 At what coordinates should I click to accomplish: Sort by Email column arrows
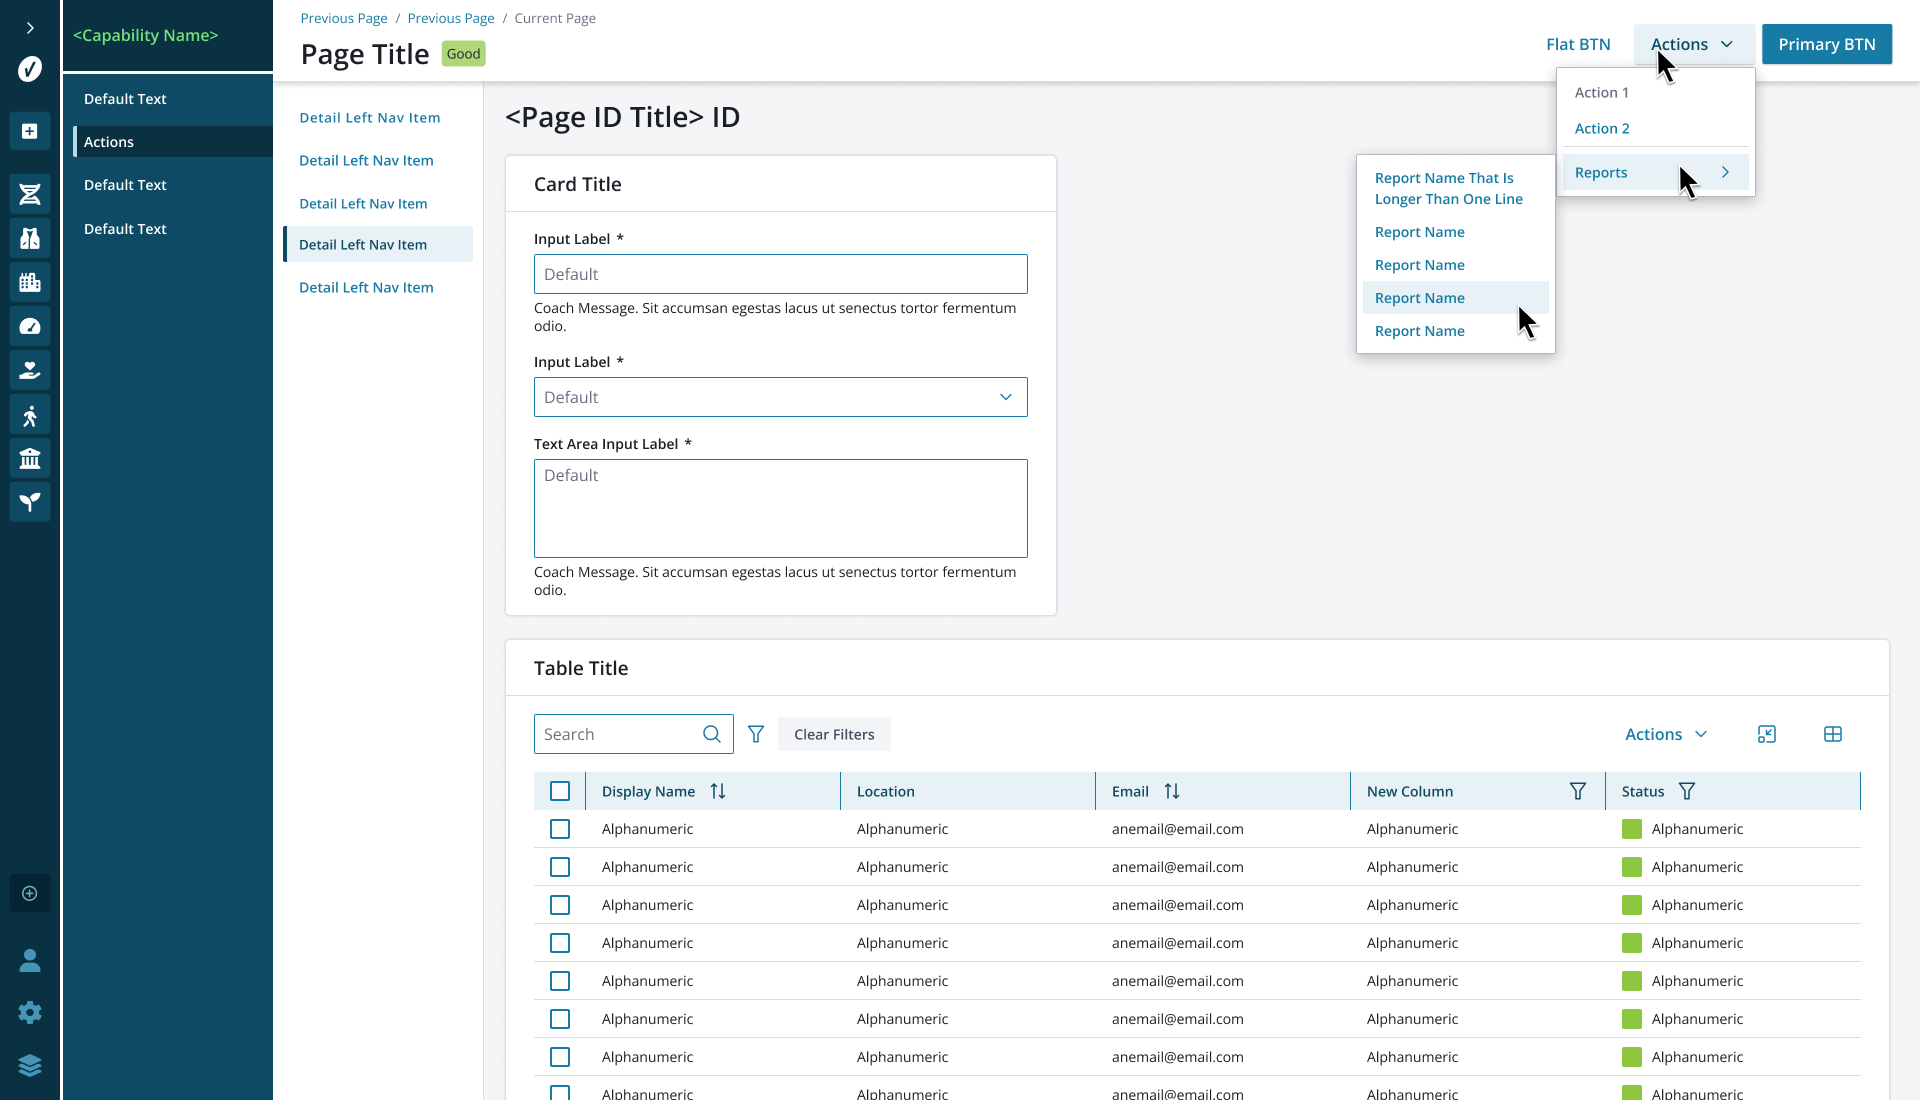coord(1172,791)
